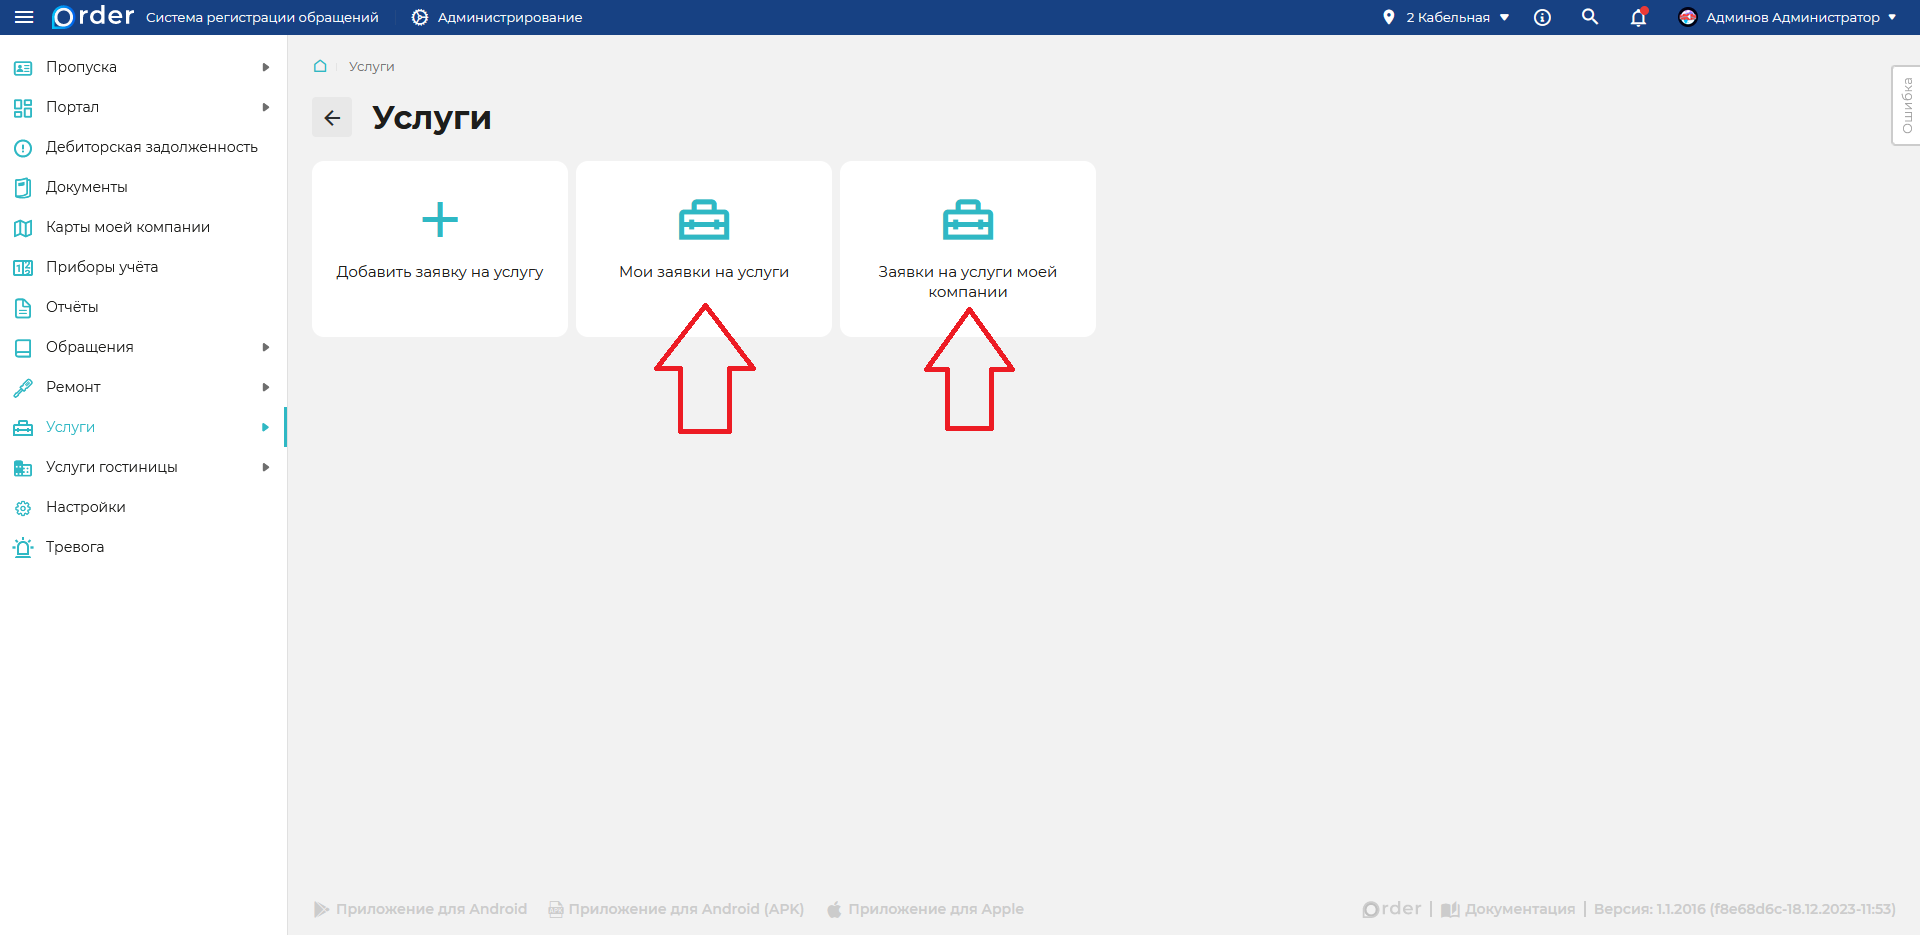The height and width of the screenshot is (935, 1920).
Task: Open the Мои заявки на услуги card
Action: [704, 248]
